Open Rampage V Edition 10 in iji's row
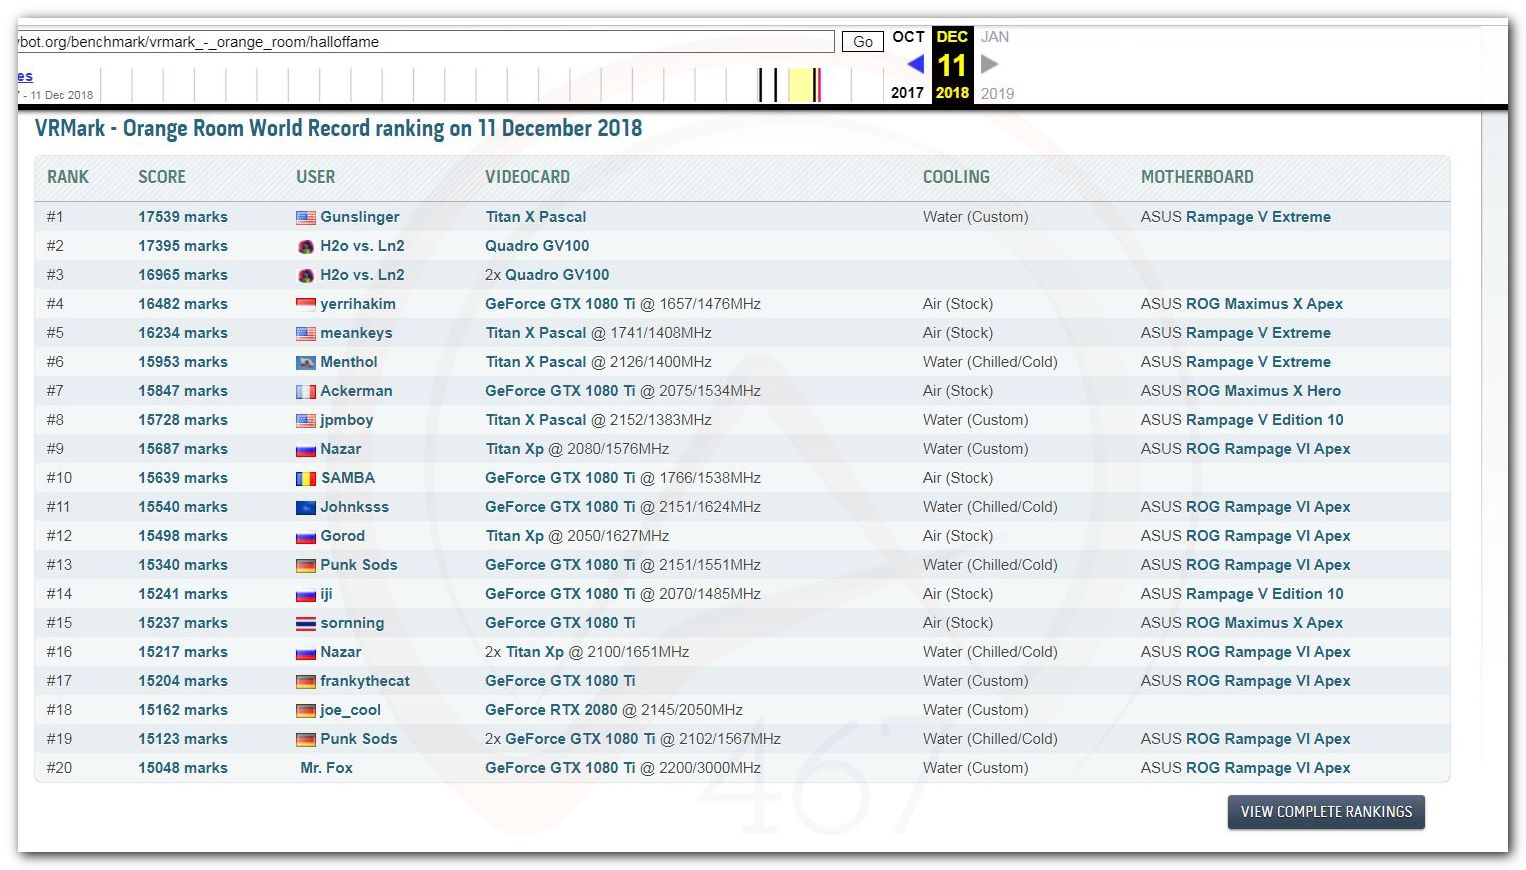This screenshot has height=870, width=1526. [x=1265, y=594]
